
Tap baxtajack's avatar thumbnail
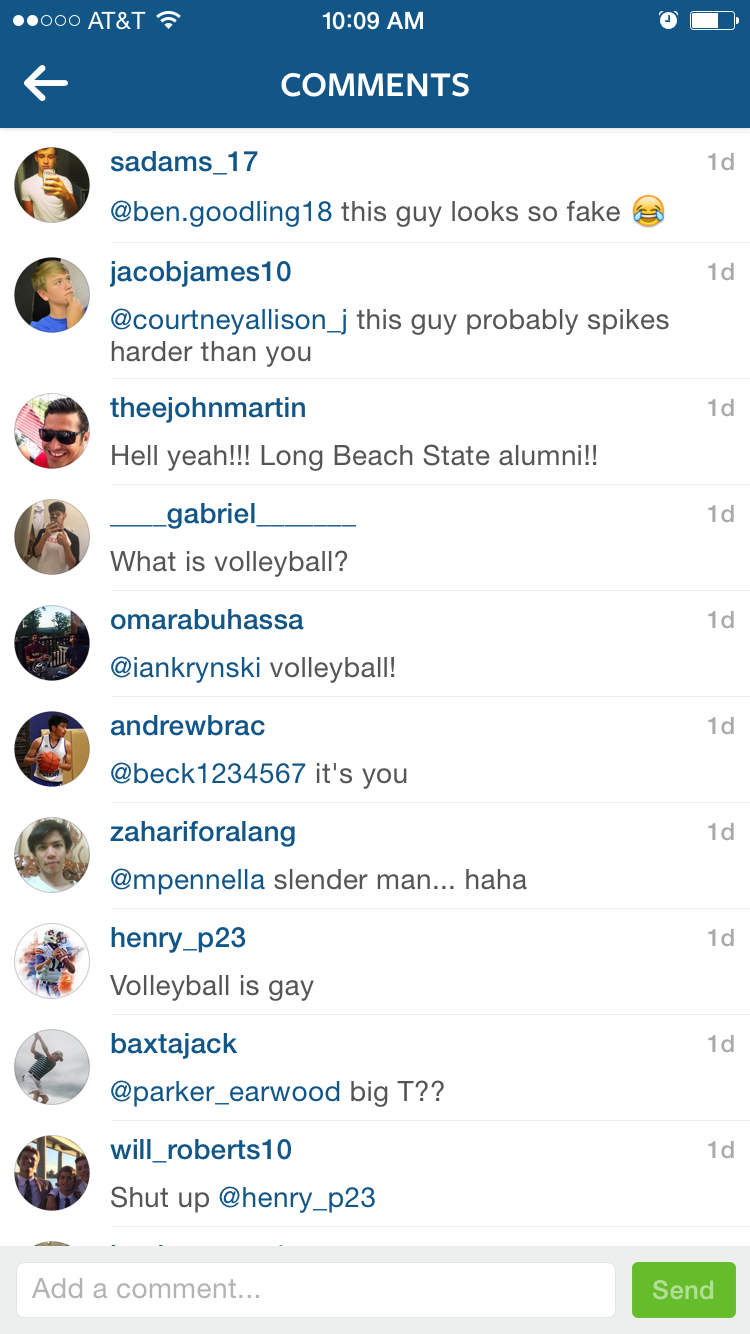52,1067
